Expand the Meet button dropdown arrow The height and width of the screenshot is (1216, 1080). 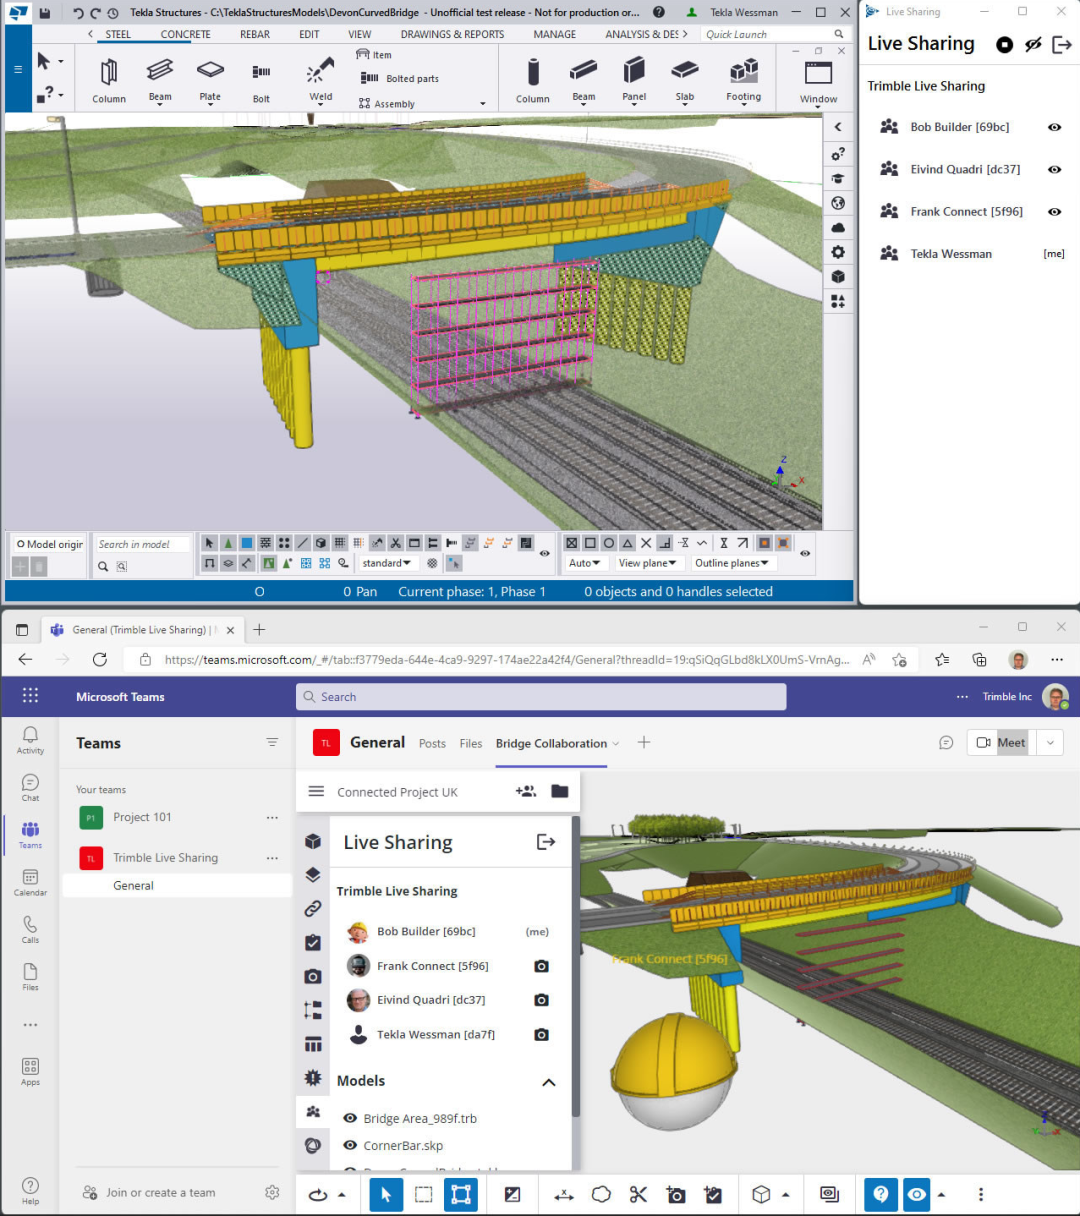(x=1049, y=742)
